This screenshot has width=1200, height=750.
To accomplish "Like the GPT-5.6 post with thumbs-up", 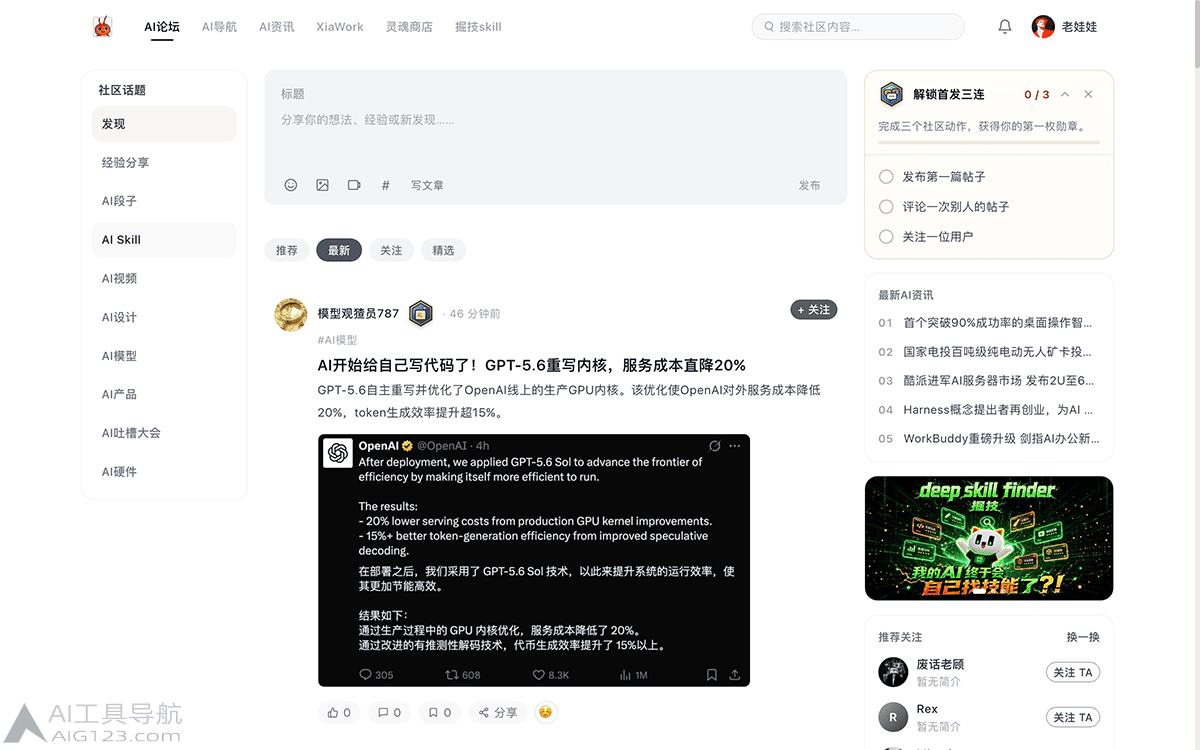I will point(339,712).
